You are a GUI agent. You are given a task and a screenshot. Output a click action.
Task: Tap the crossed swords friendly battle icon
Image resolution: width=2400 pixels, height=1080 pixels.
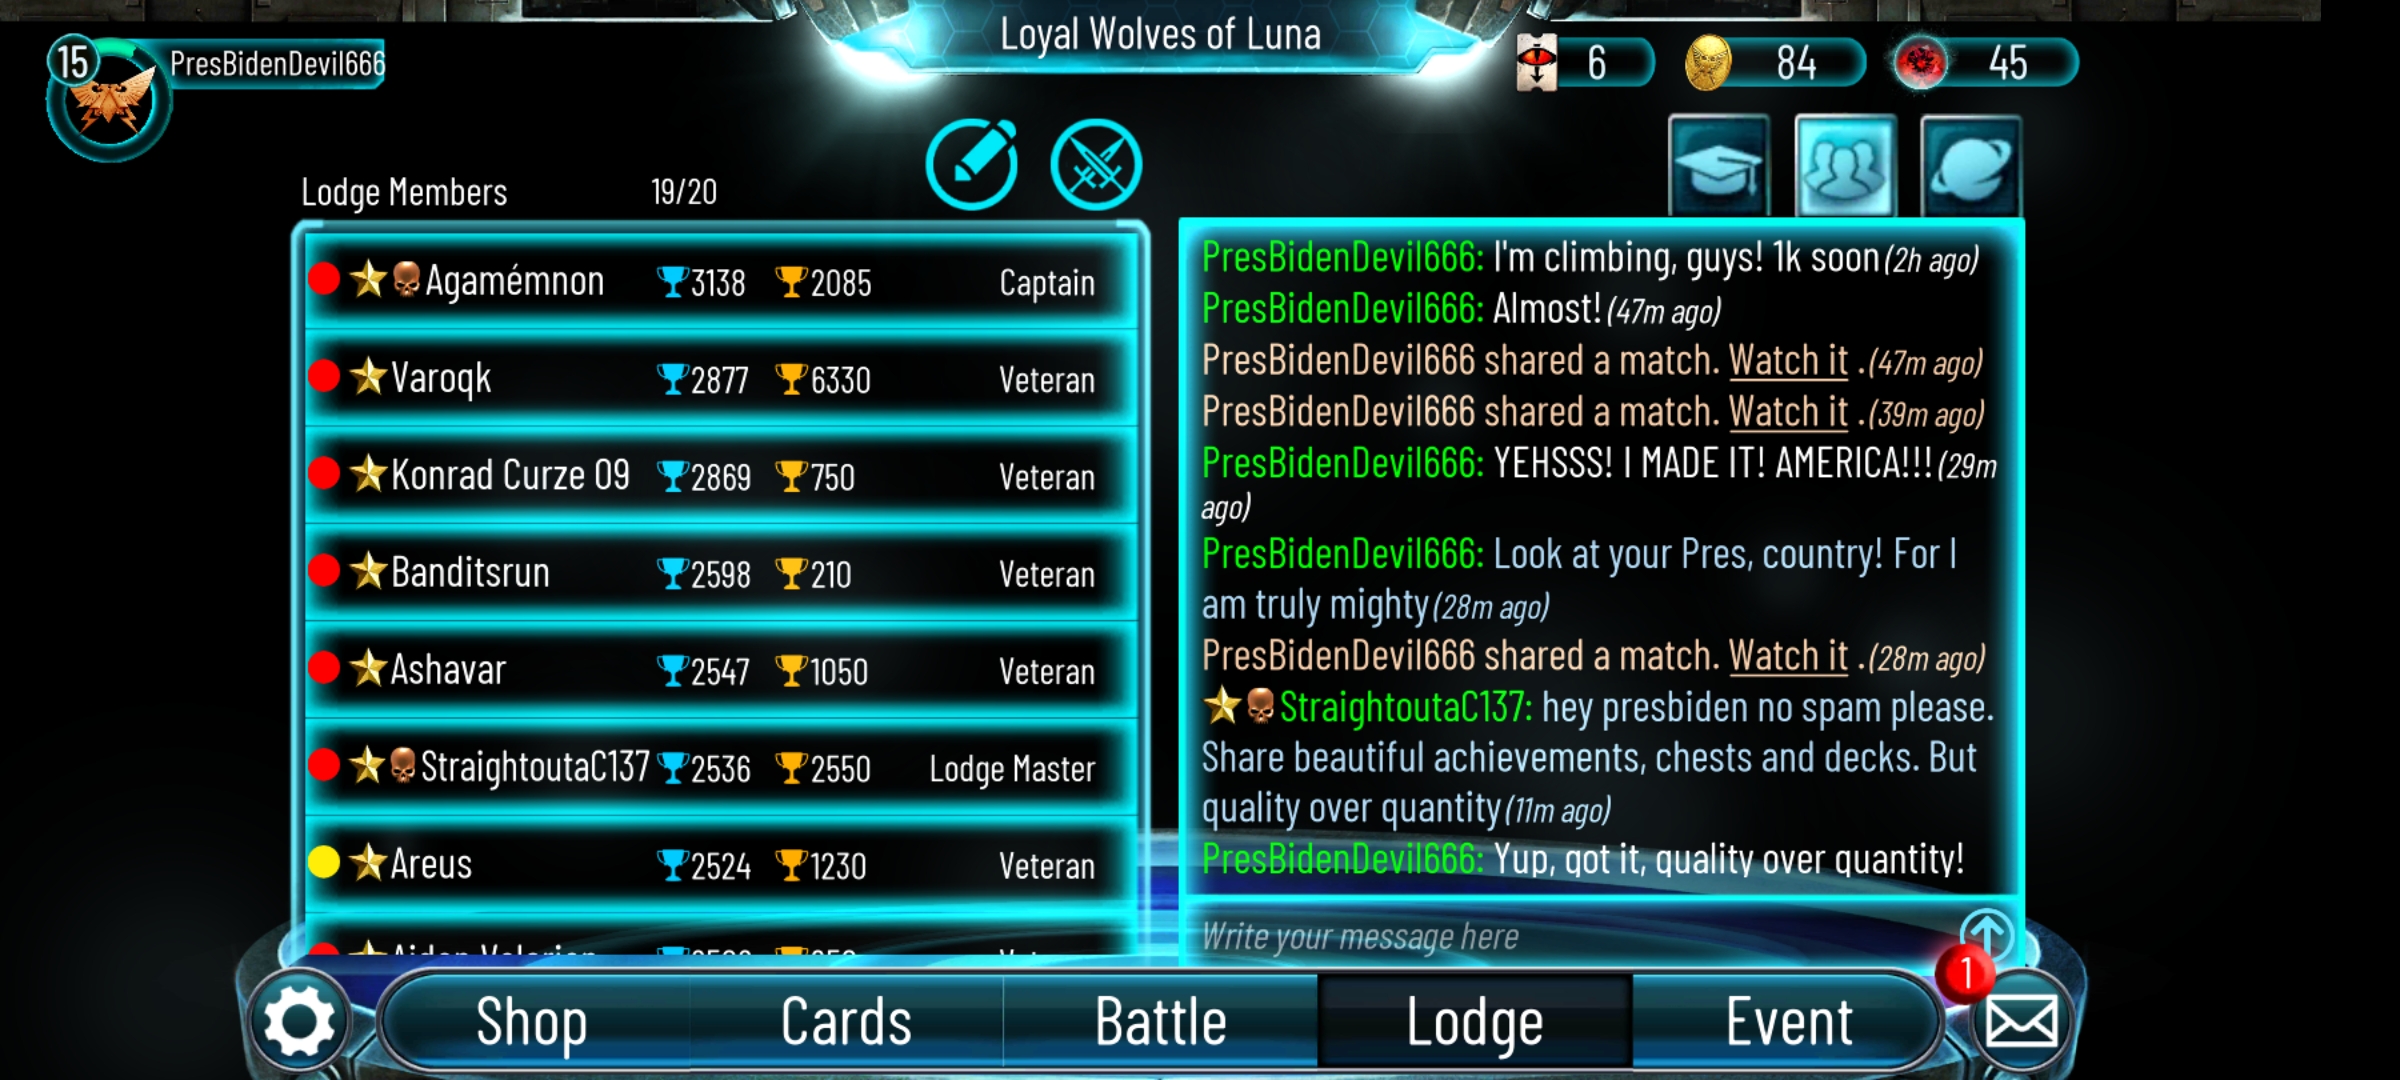(x=1096, y=165)
